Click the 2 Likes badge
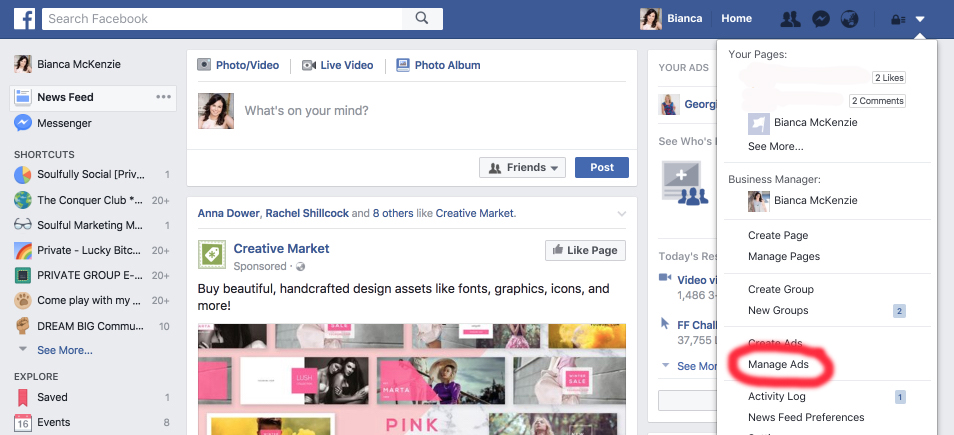 (x=888, y=78)
